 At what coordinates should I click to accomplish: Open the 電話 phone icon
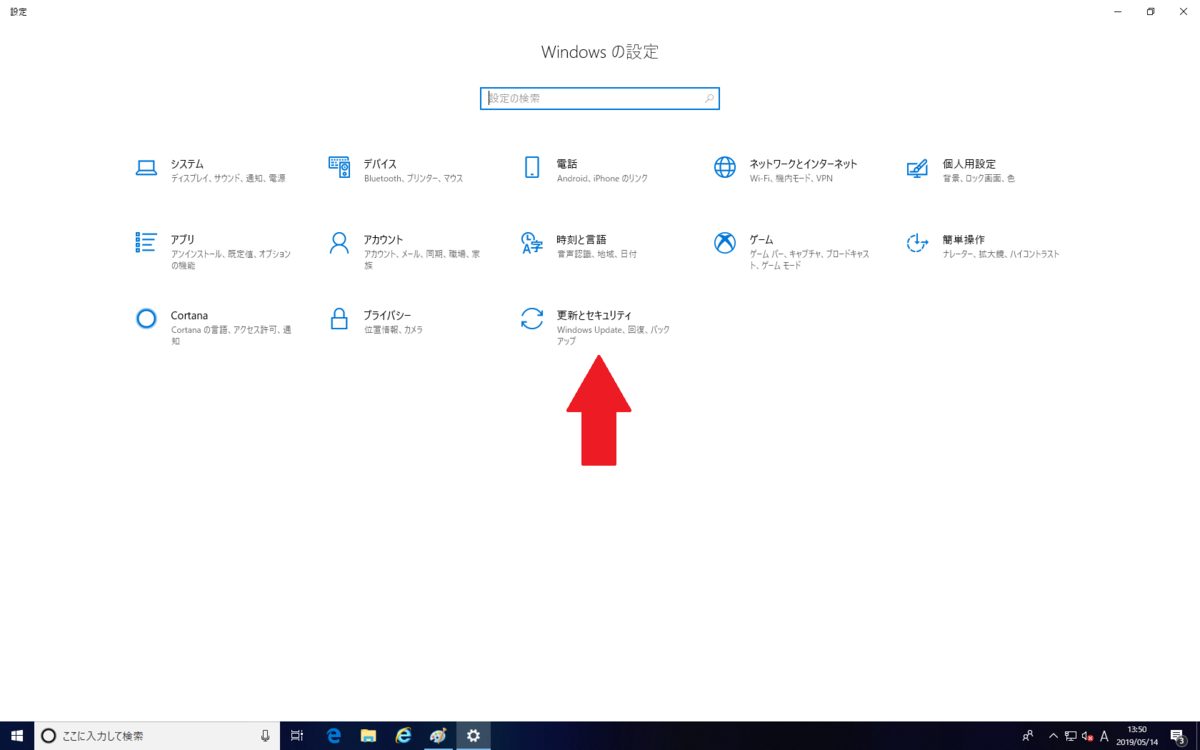pos(532,167)
